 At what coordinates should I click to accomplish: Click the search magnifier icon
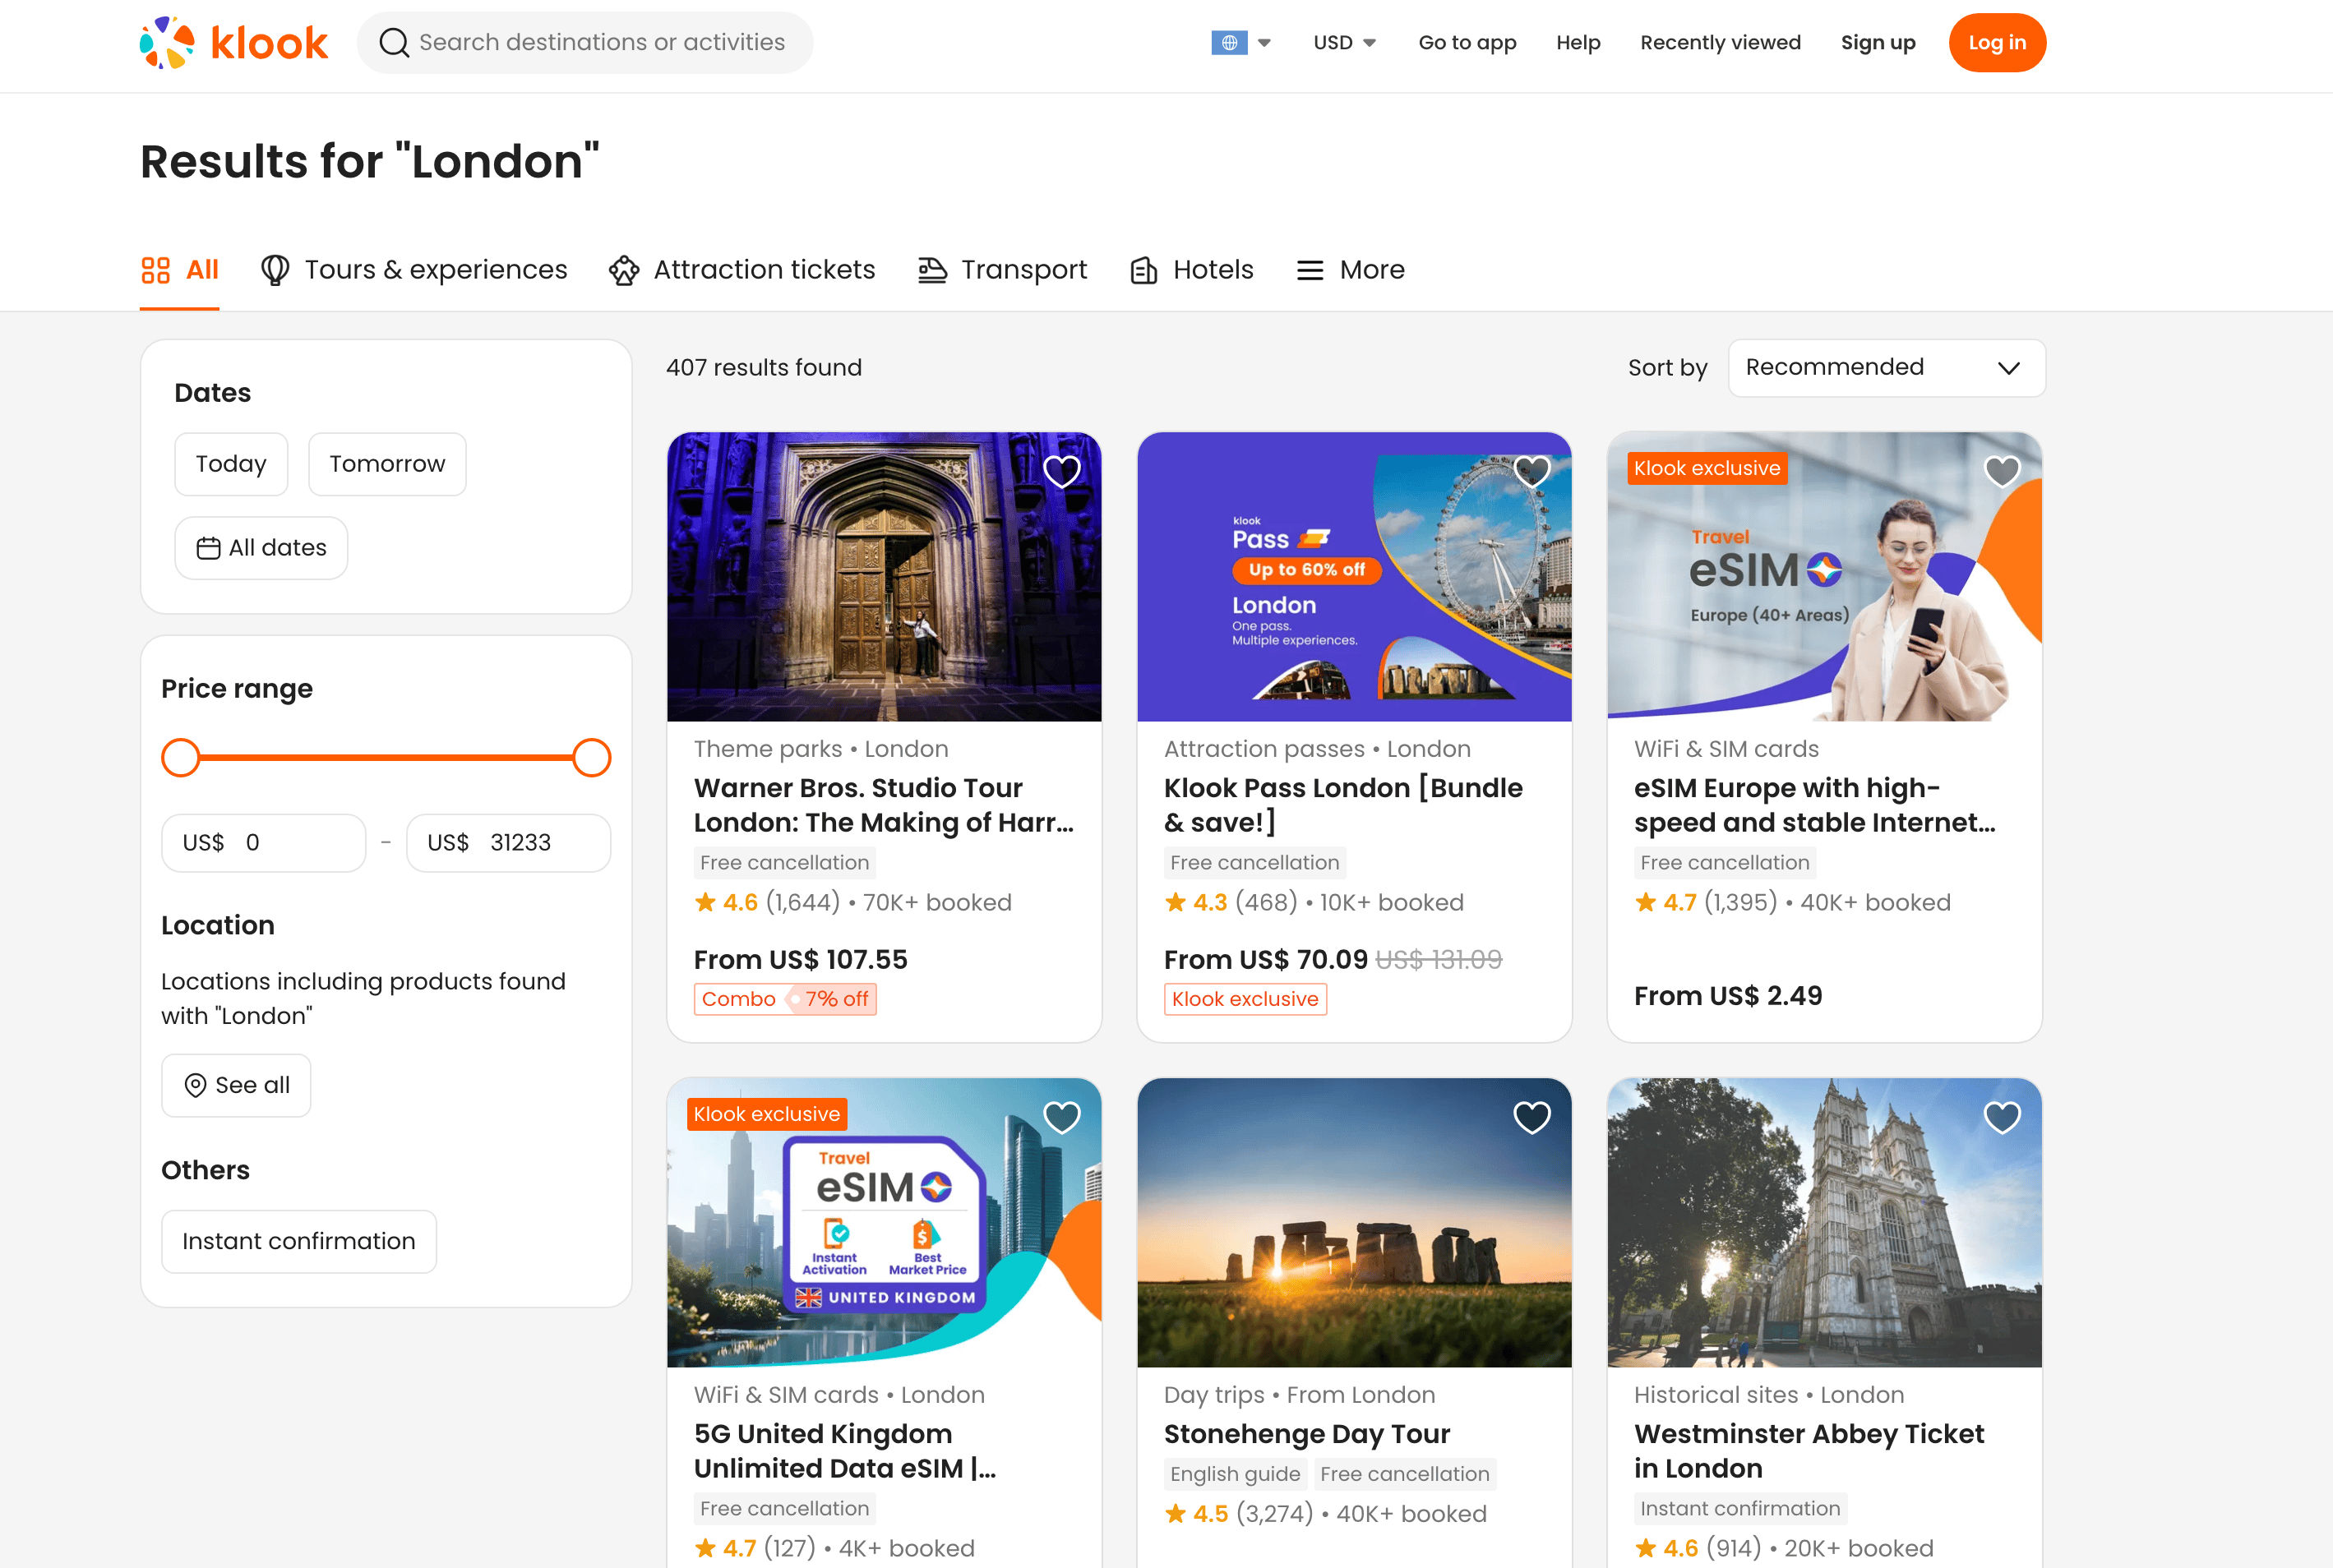click(394, 43)
